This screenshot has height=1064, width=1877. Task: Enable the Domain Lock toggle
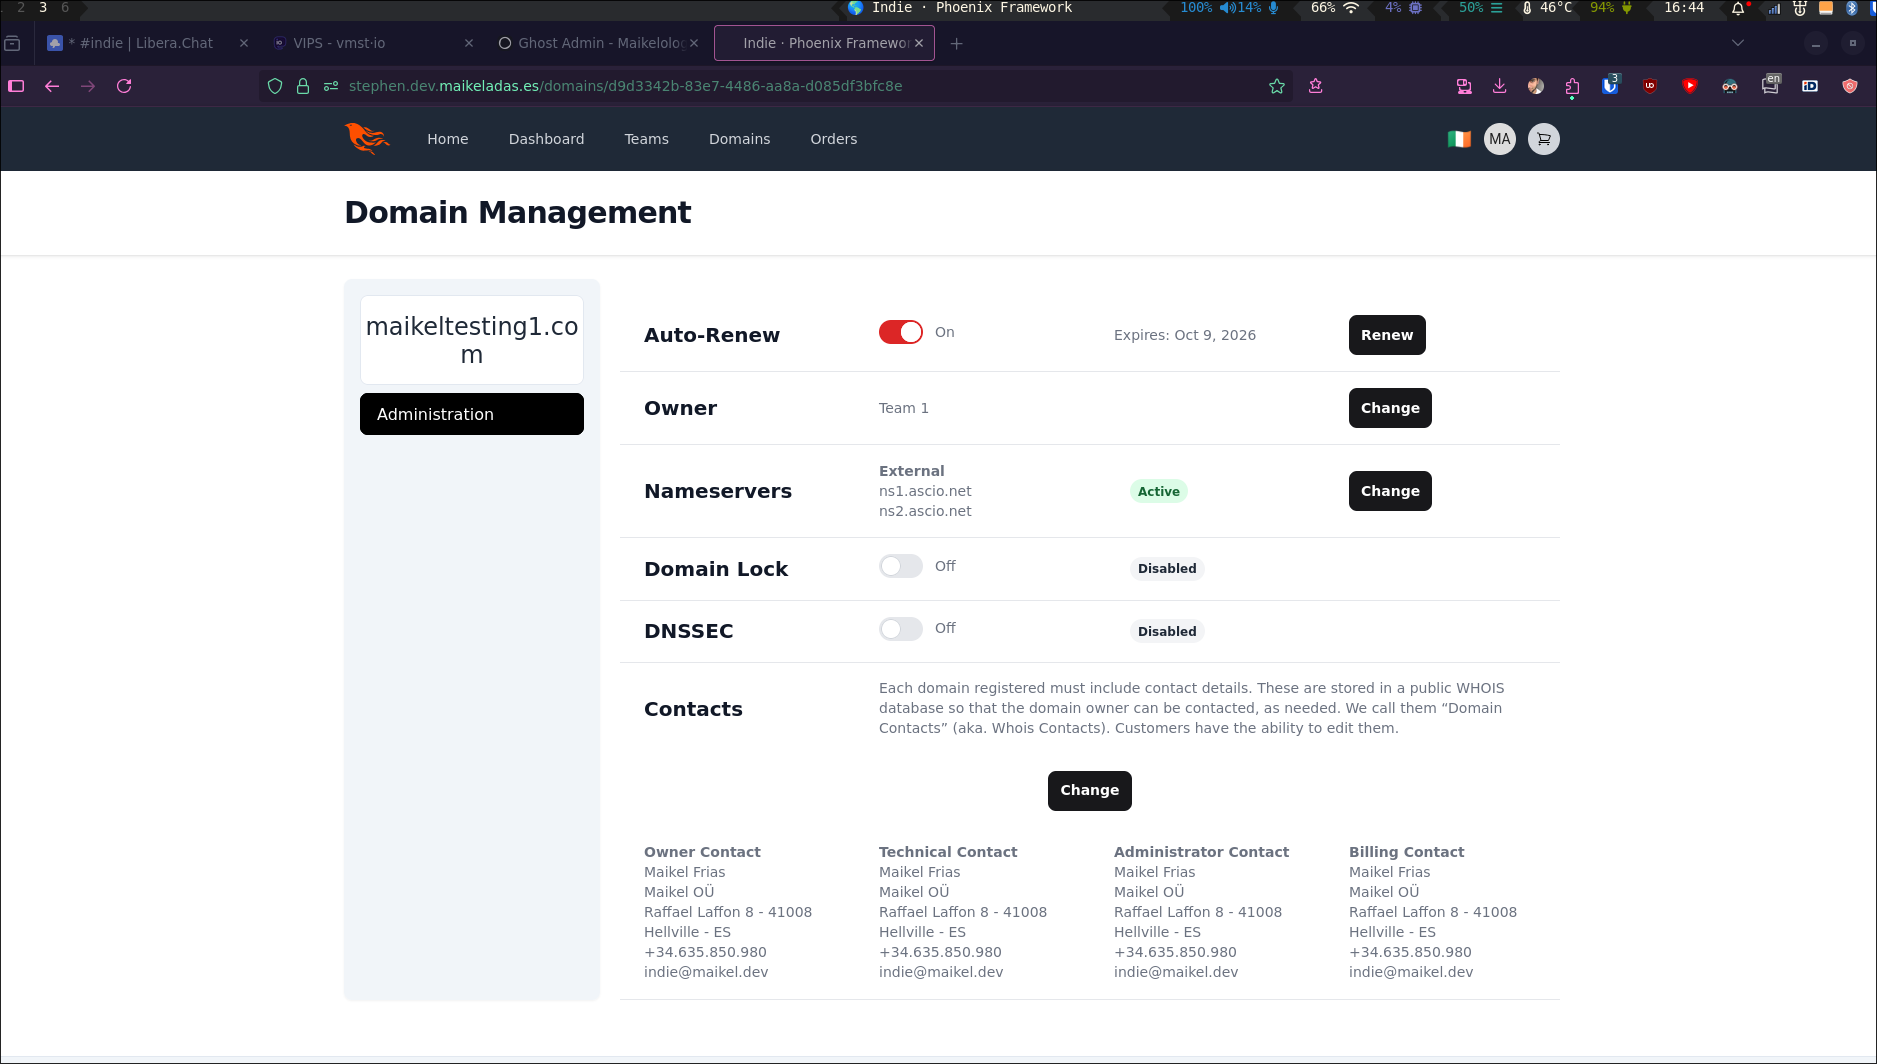pos(900,566)
